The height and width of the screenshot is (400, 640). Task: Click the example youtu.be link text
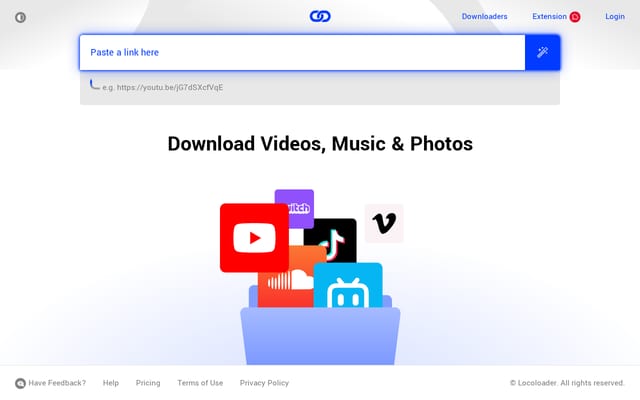[x=170, y=87]
